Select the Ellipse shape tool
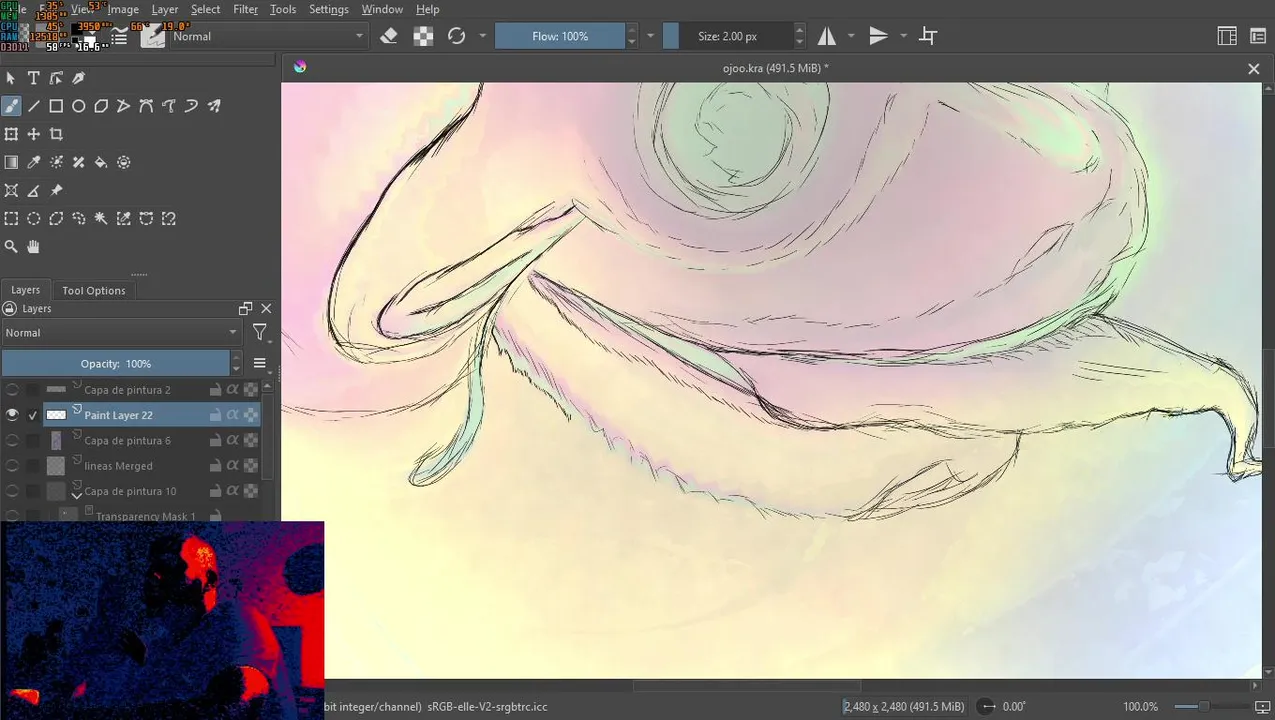Image resolution: width=1275 pixels, height=720 pixels. pyautogui.click(x=79, y=106)
